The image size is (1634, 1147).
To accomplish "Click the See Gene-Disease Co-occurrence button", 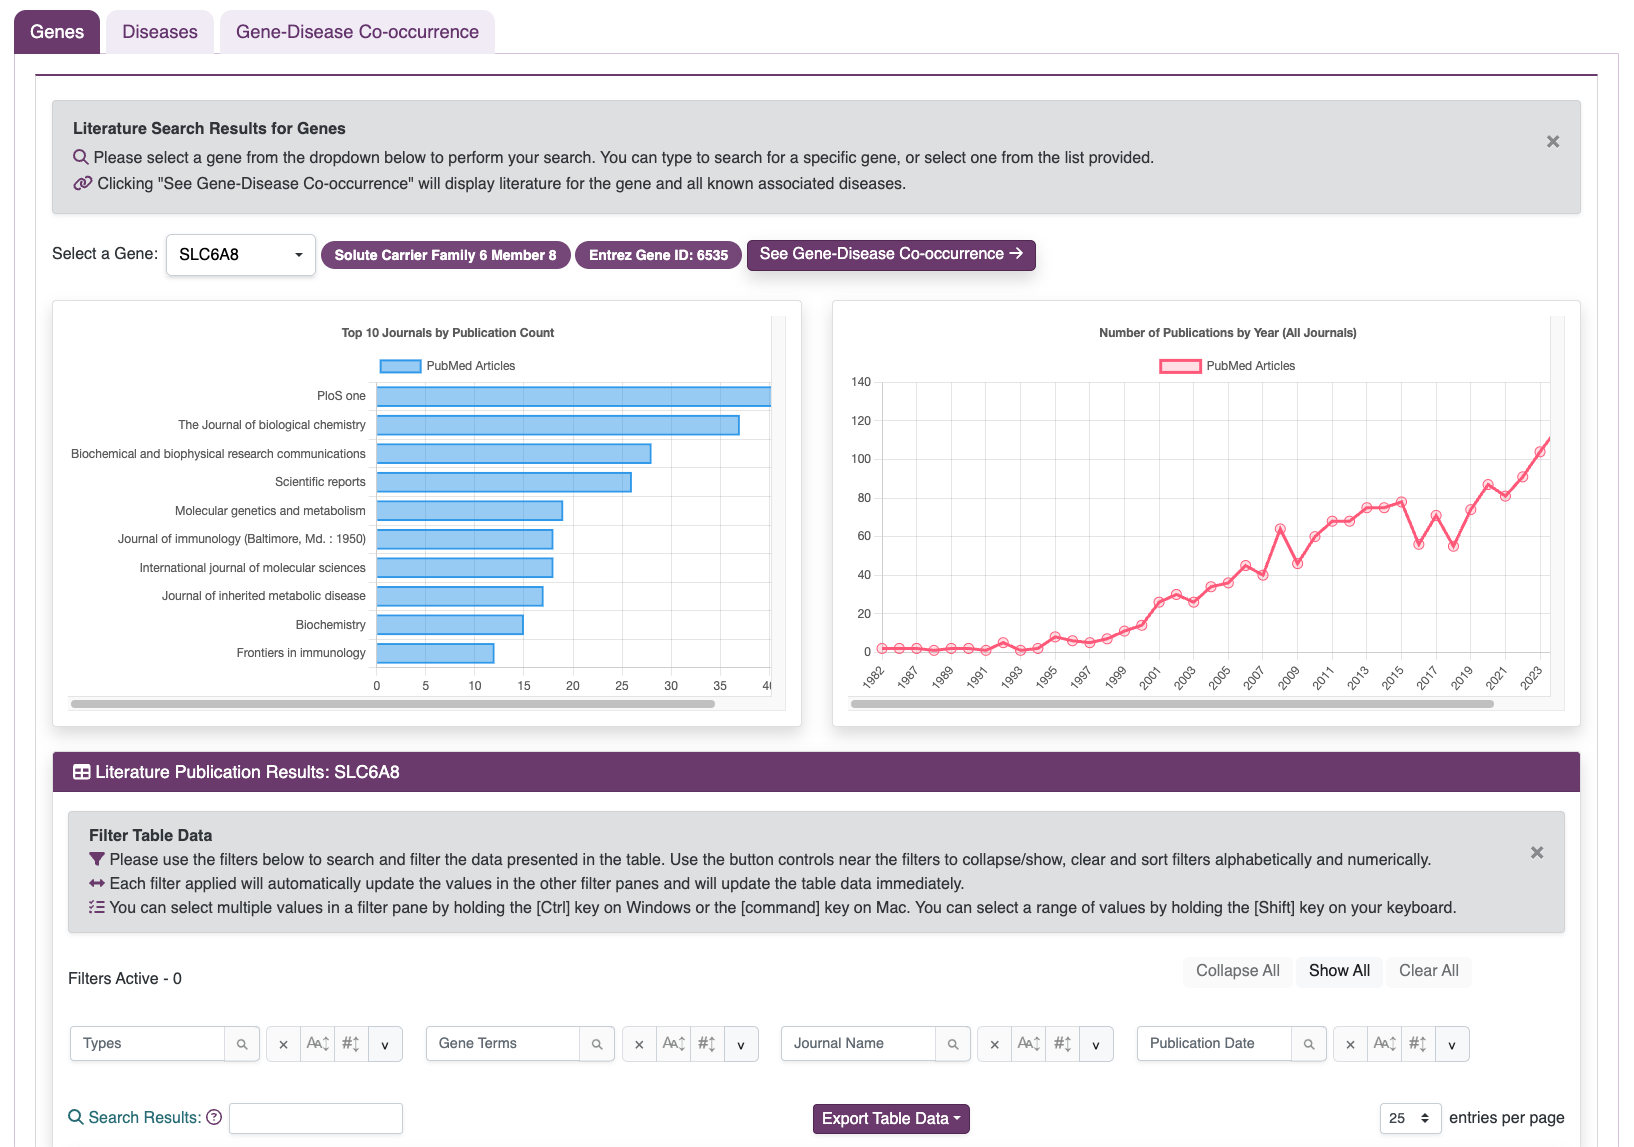I will [x=891, y=254].
